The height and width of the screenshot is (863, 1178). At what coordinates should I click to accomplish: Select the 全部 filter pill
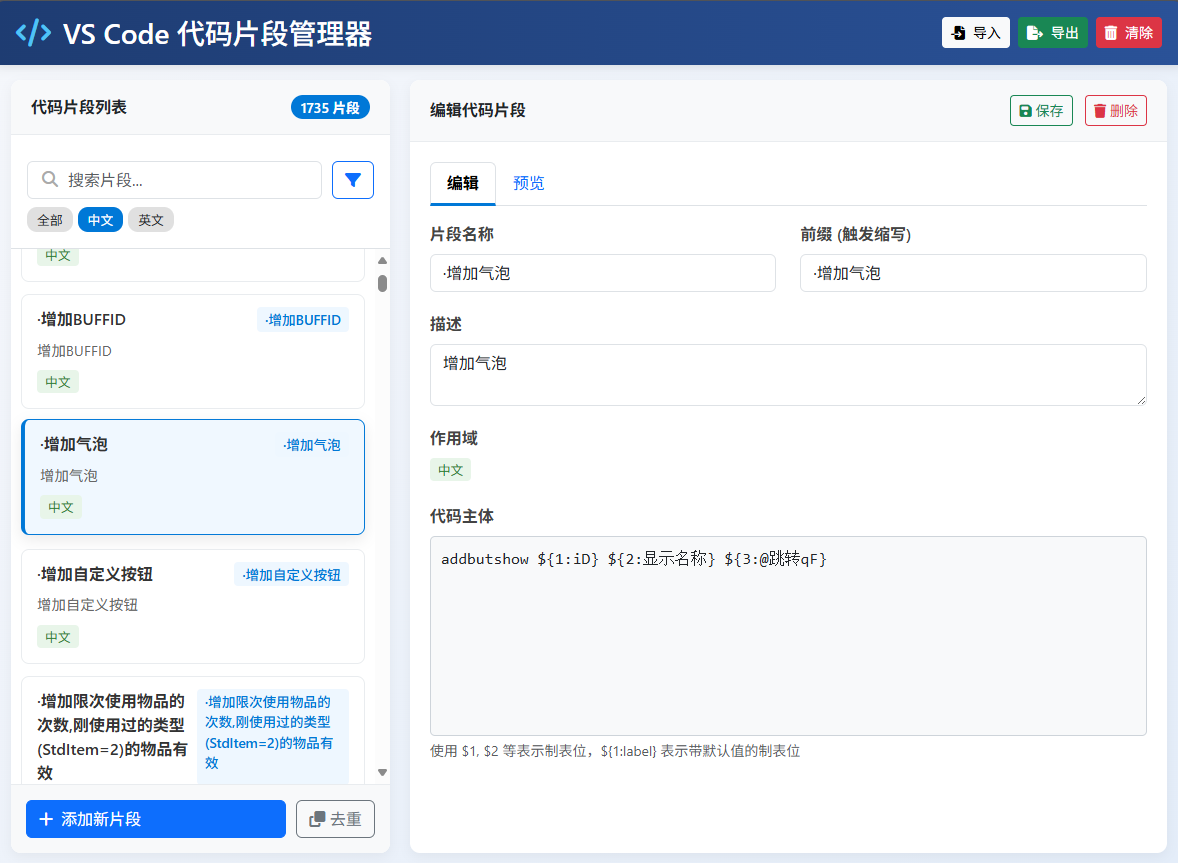click(50, 220)
